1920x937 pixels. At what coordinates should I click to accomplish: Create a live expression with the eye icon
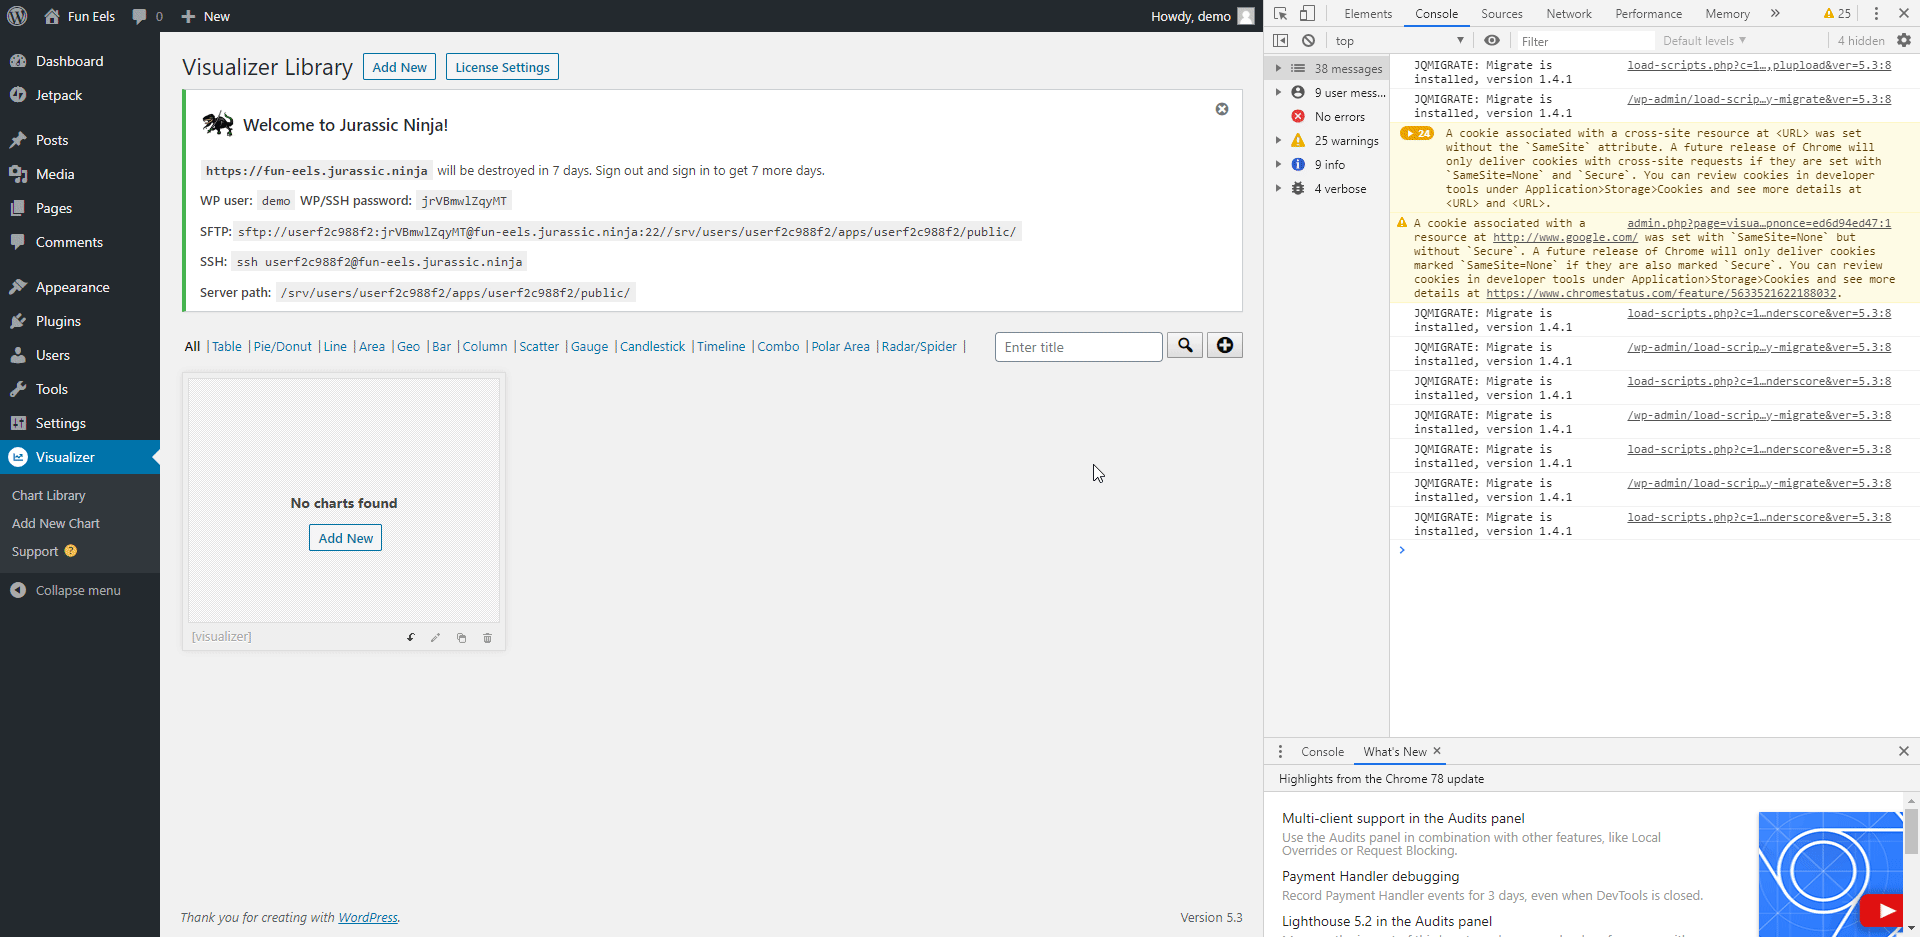point(1492,40)
